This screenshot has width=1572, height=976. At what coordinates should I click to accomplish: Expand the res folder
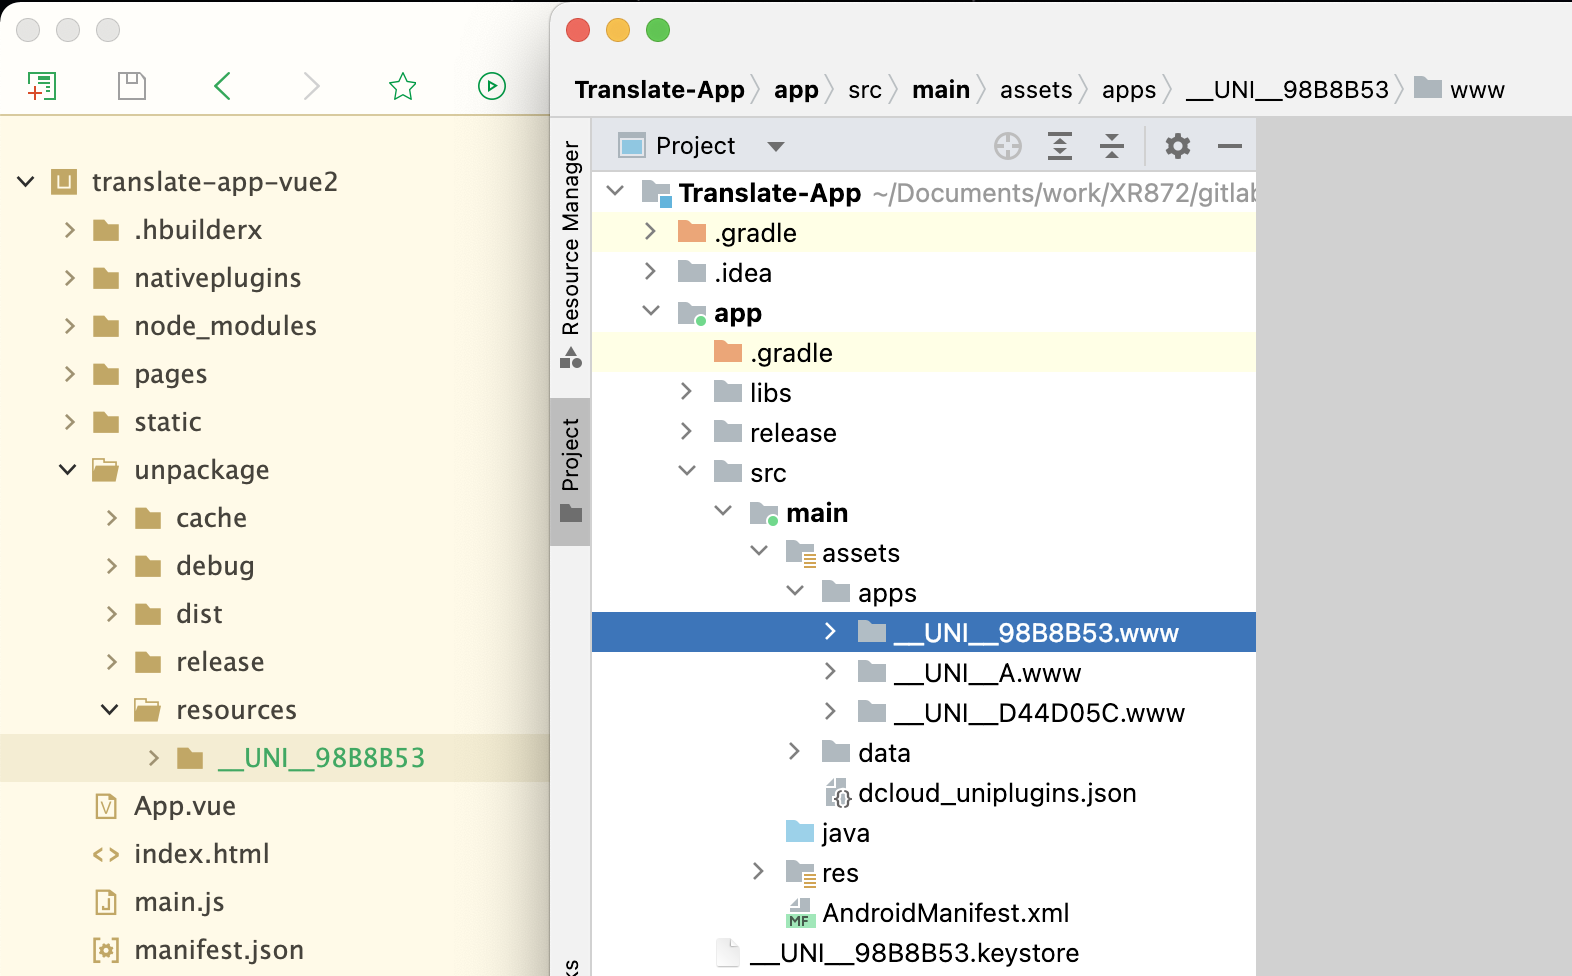pyautogui.click(x=758, y=872)
